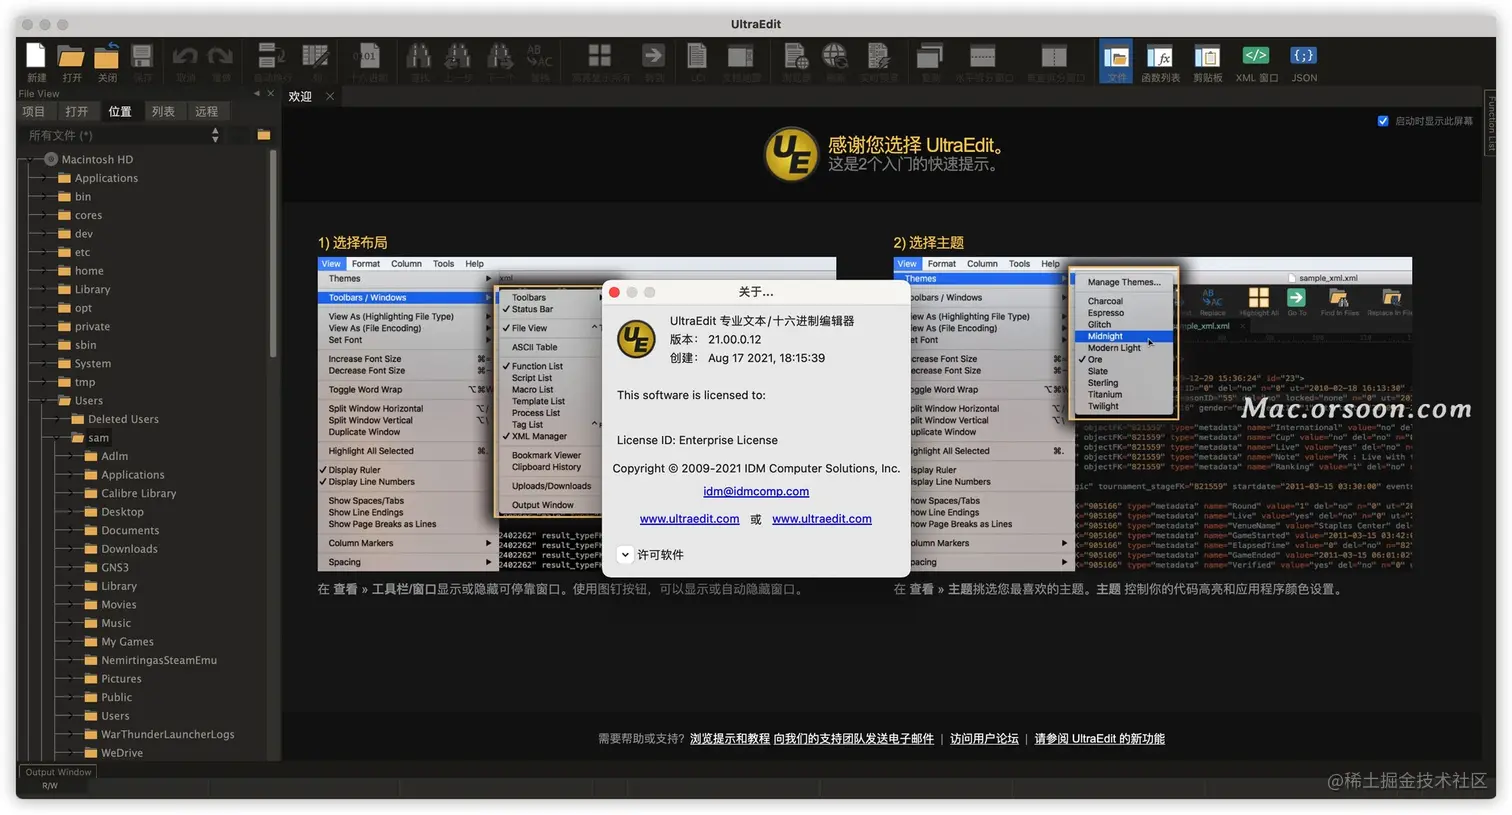
Task: Select the Calibre Library folder
Action: 138,494
